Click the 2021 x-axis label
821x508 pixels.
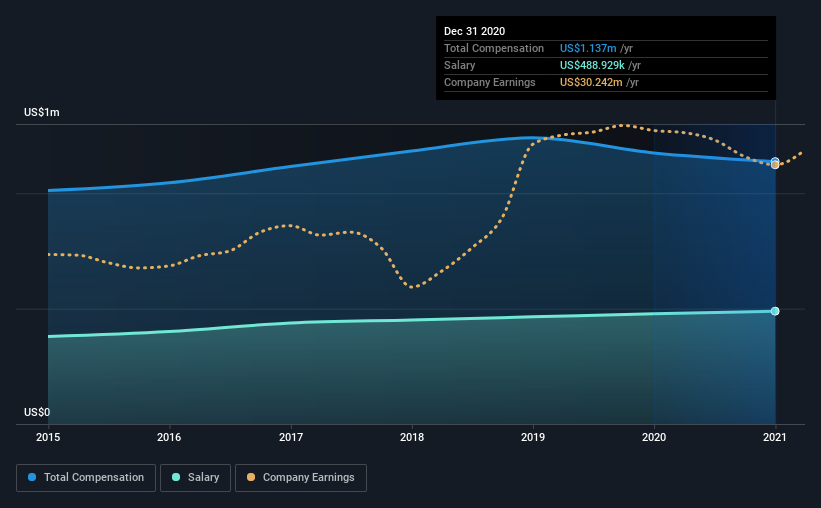(775, 437)
